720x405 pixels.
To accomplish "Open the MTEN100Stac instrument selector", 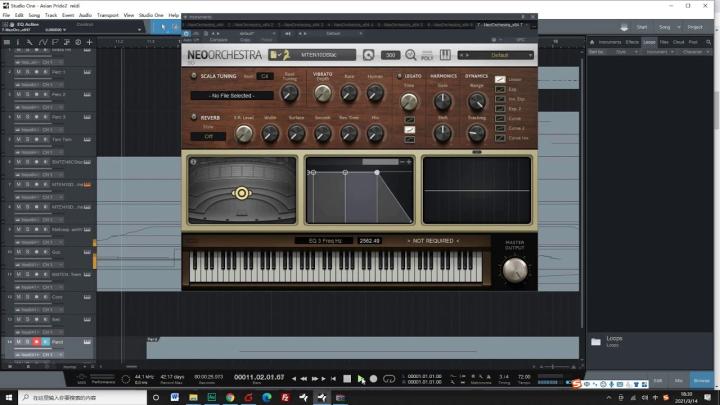I will [318, 55].
